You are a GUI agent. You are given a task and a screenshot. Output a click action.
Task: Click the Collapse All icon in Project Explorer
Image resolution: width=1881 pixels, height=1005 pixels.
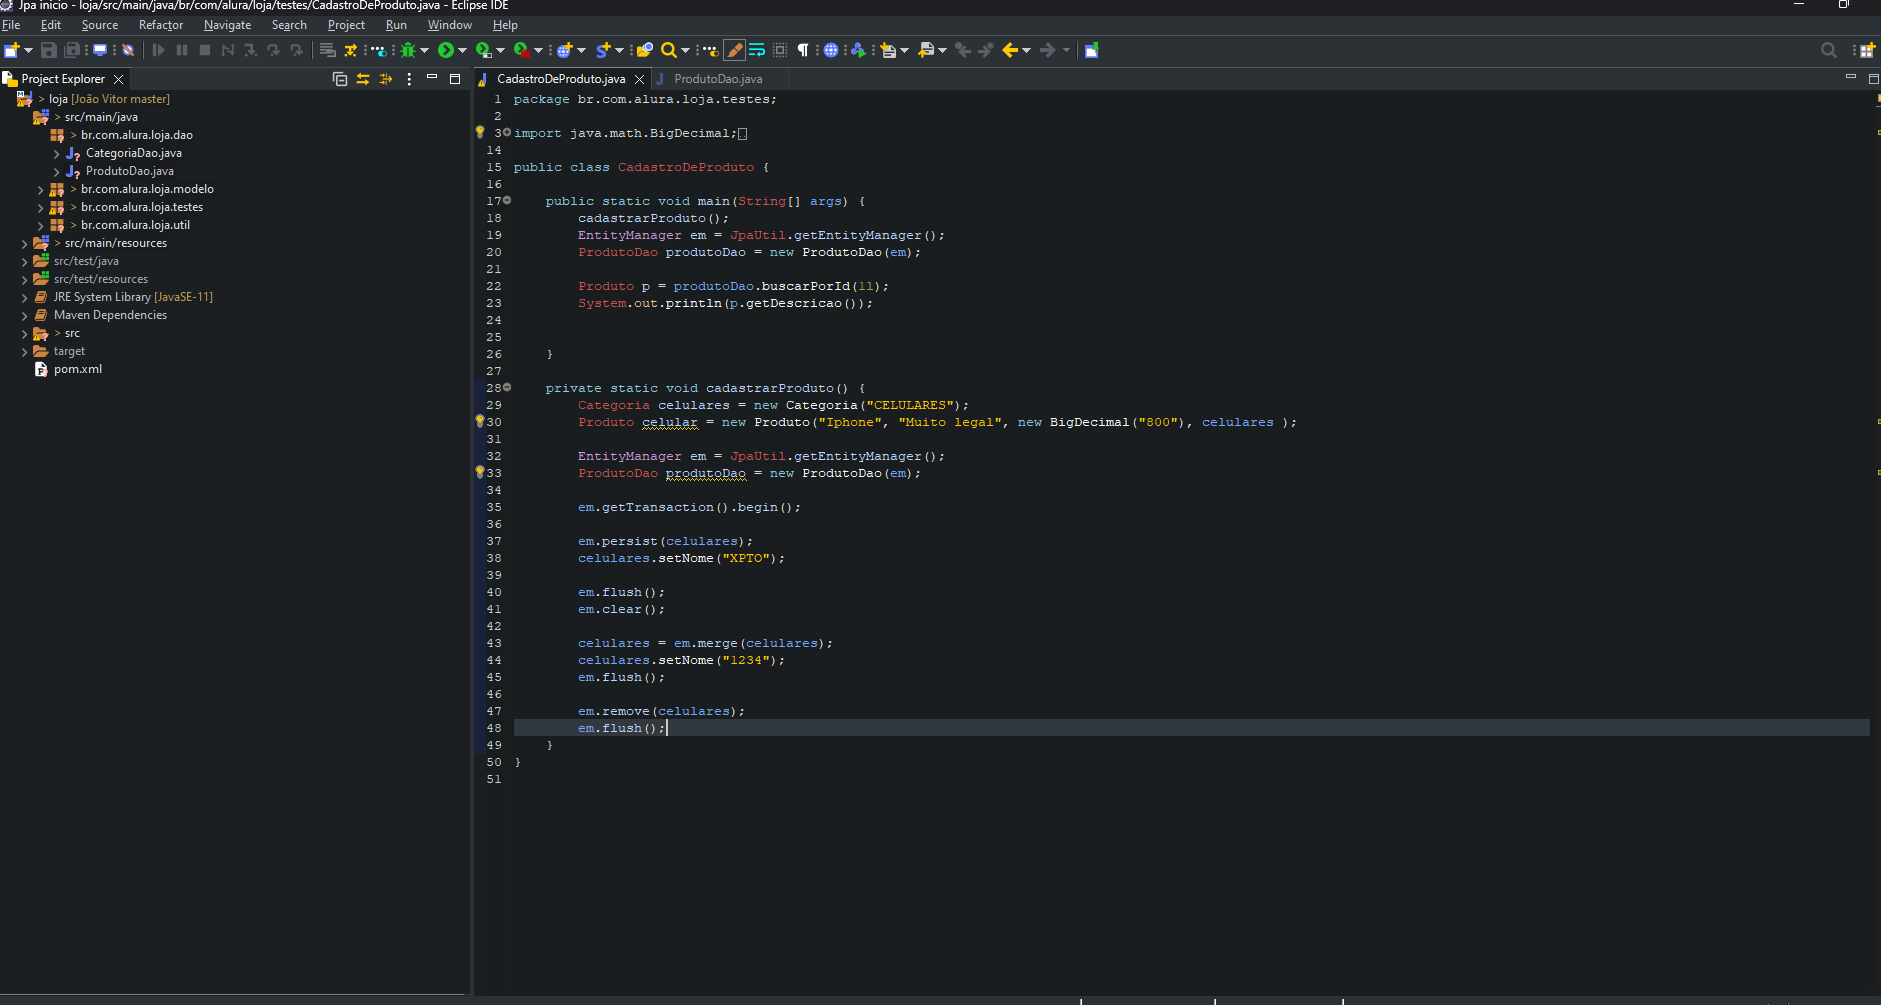(x=340, y=79)
